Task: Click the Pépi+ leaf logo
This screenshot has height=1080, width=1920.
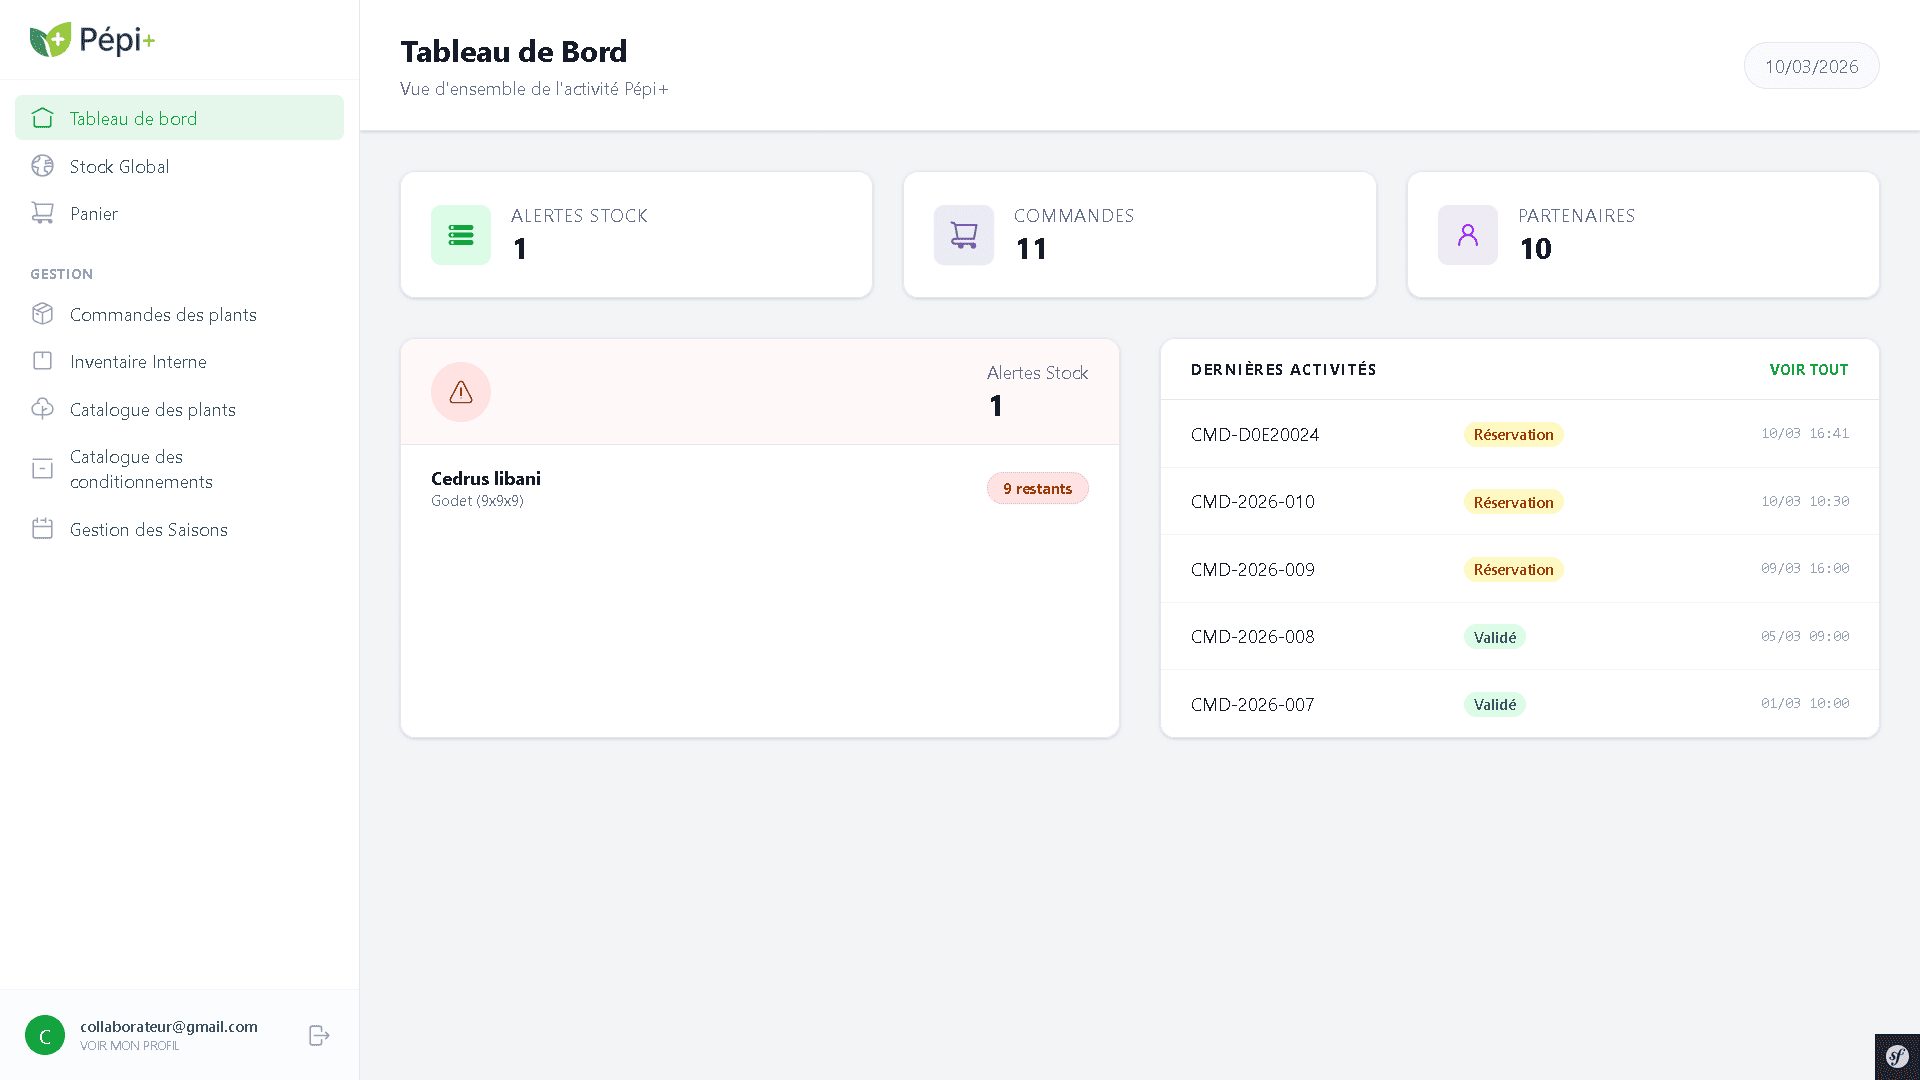Action: point(50,40)
